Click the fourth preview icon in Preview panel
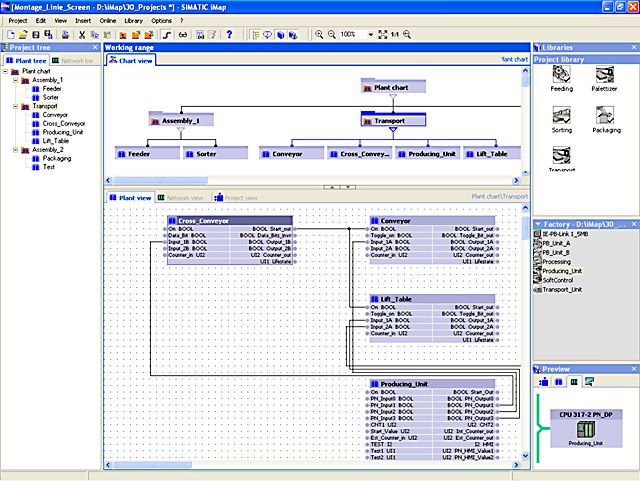The image size is (640, 481). coord(589,382)
